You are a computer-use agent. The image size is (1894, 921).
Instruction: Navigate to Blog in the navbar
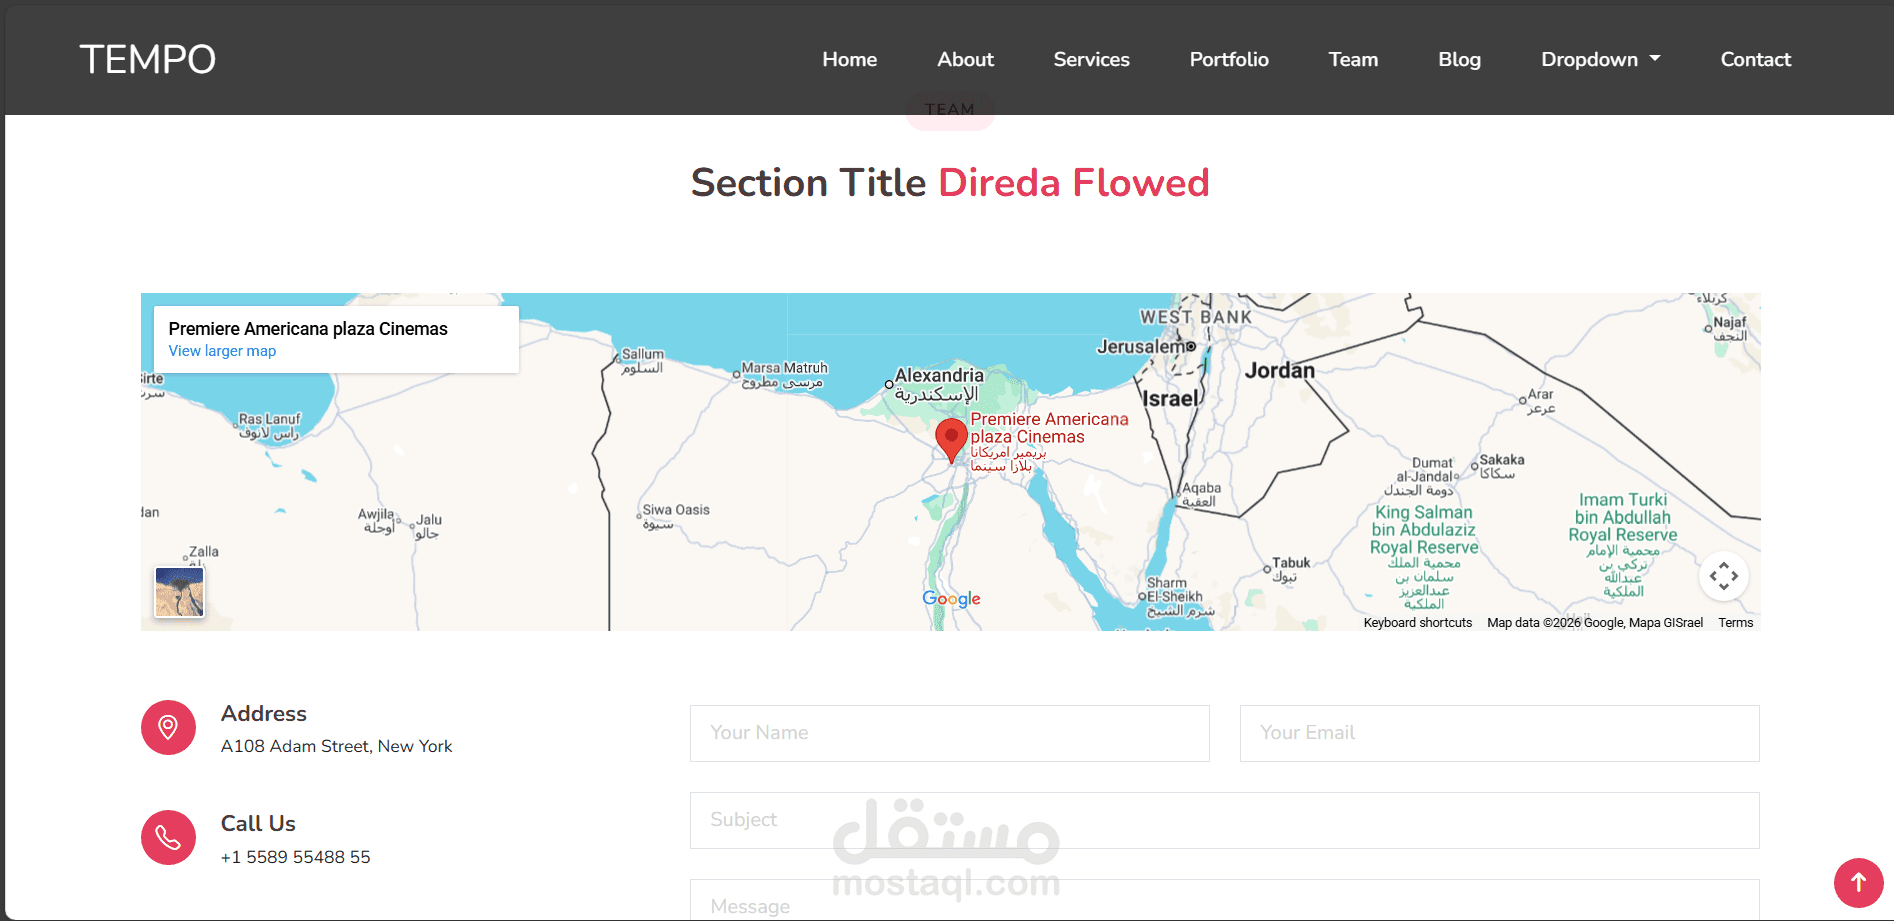click(x=1459, y=59)
